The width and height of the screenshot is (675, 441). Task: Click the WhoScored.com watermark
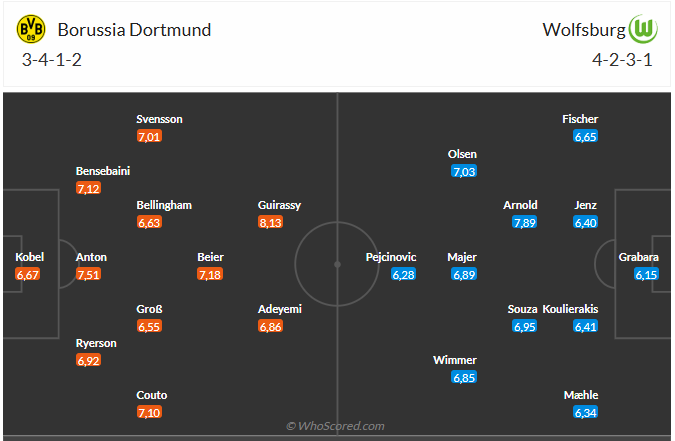(335, 426)
